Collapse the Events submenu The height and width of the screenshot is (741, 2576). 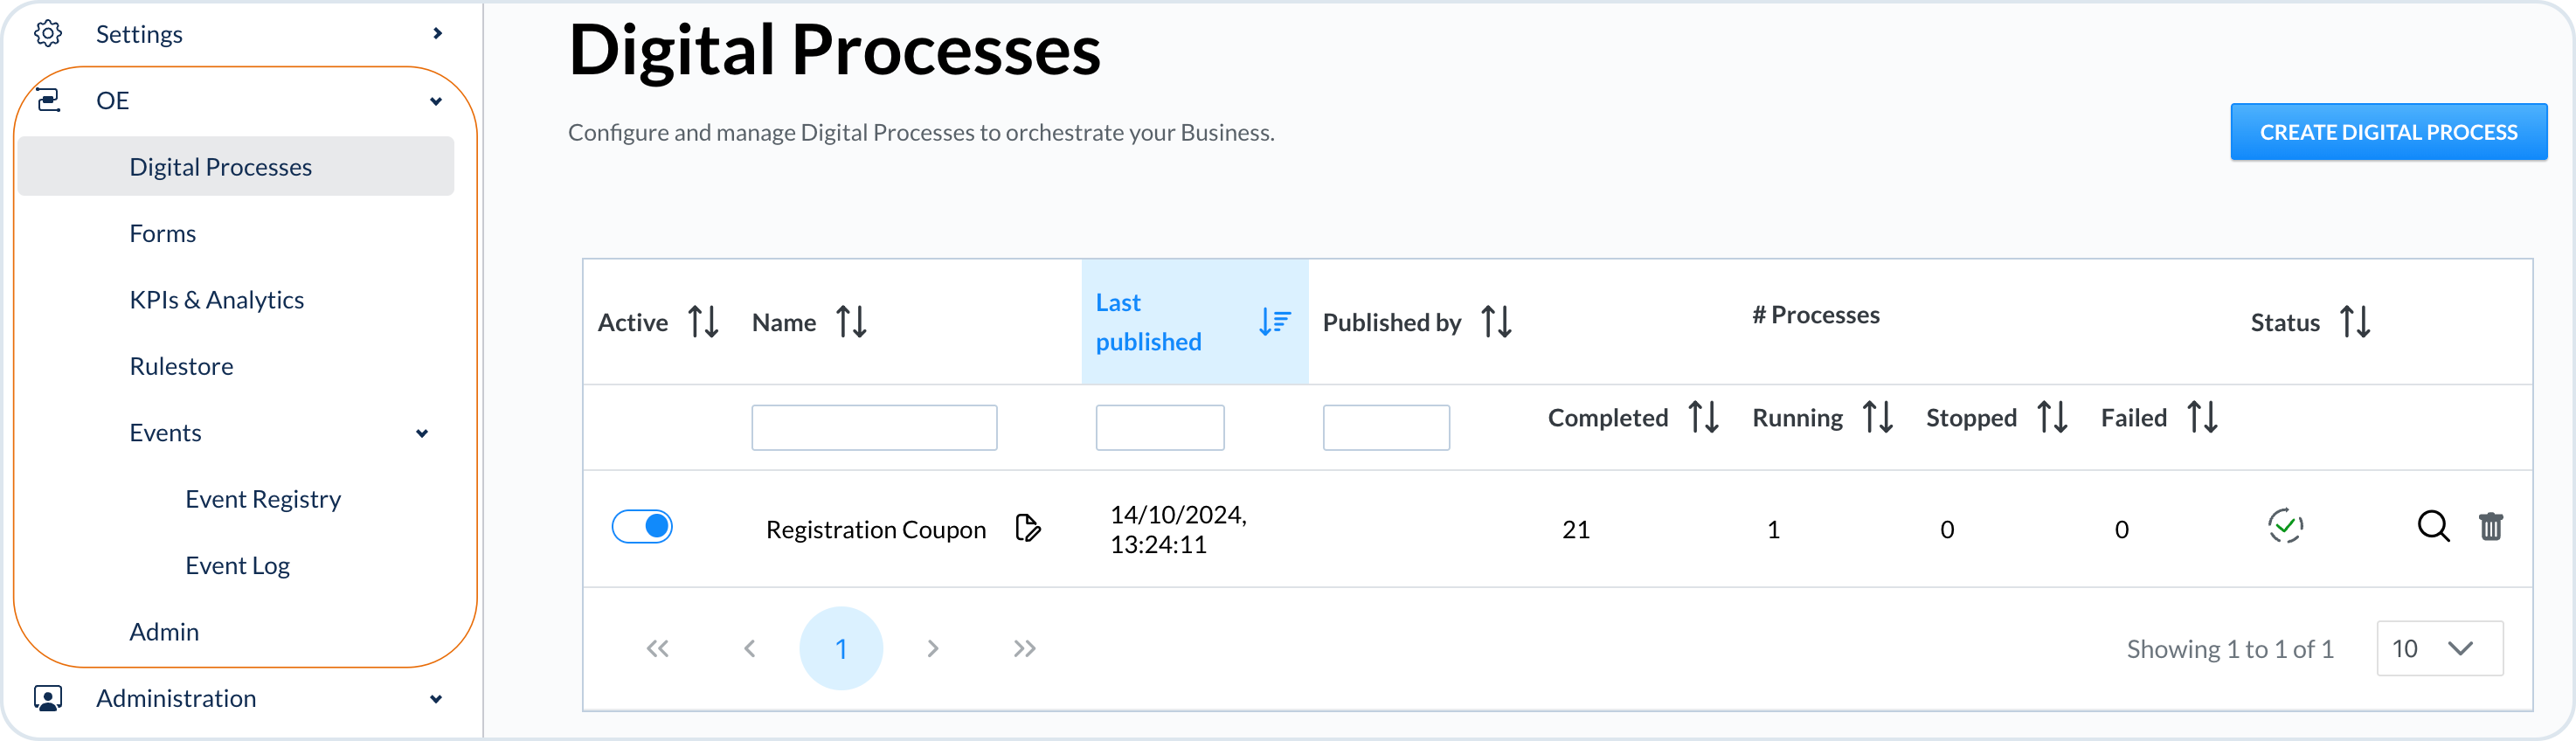(x=422, y=433)
